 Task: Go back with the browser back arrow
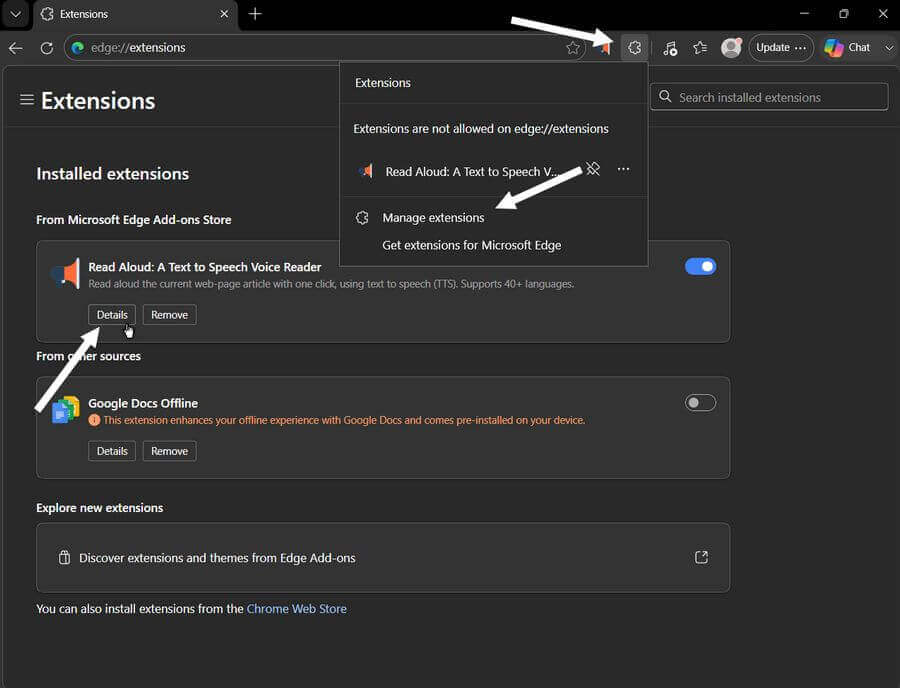15,48
